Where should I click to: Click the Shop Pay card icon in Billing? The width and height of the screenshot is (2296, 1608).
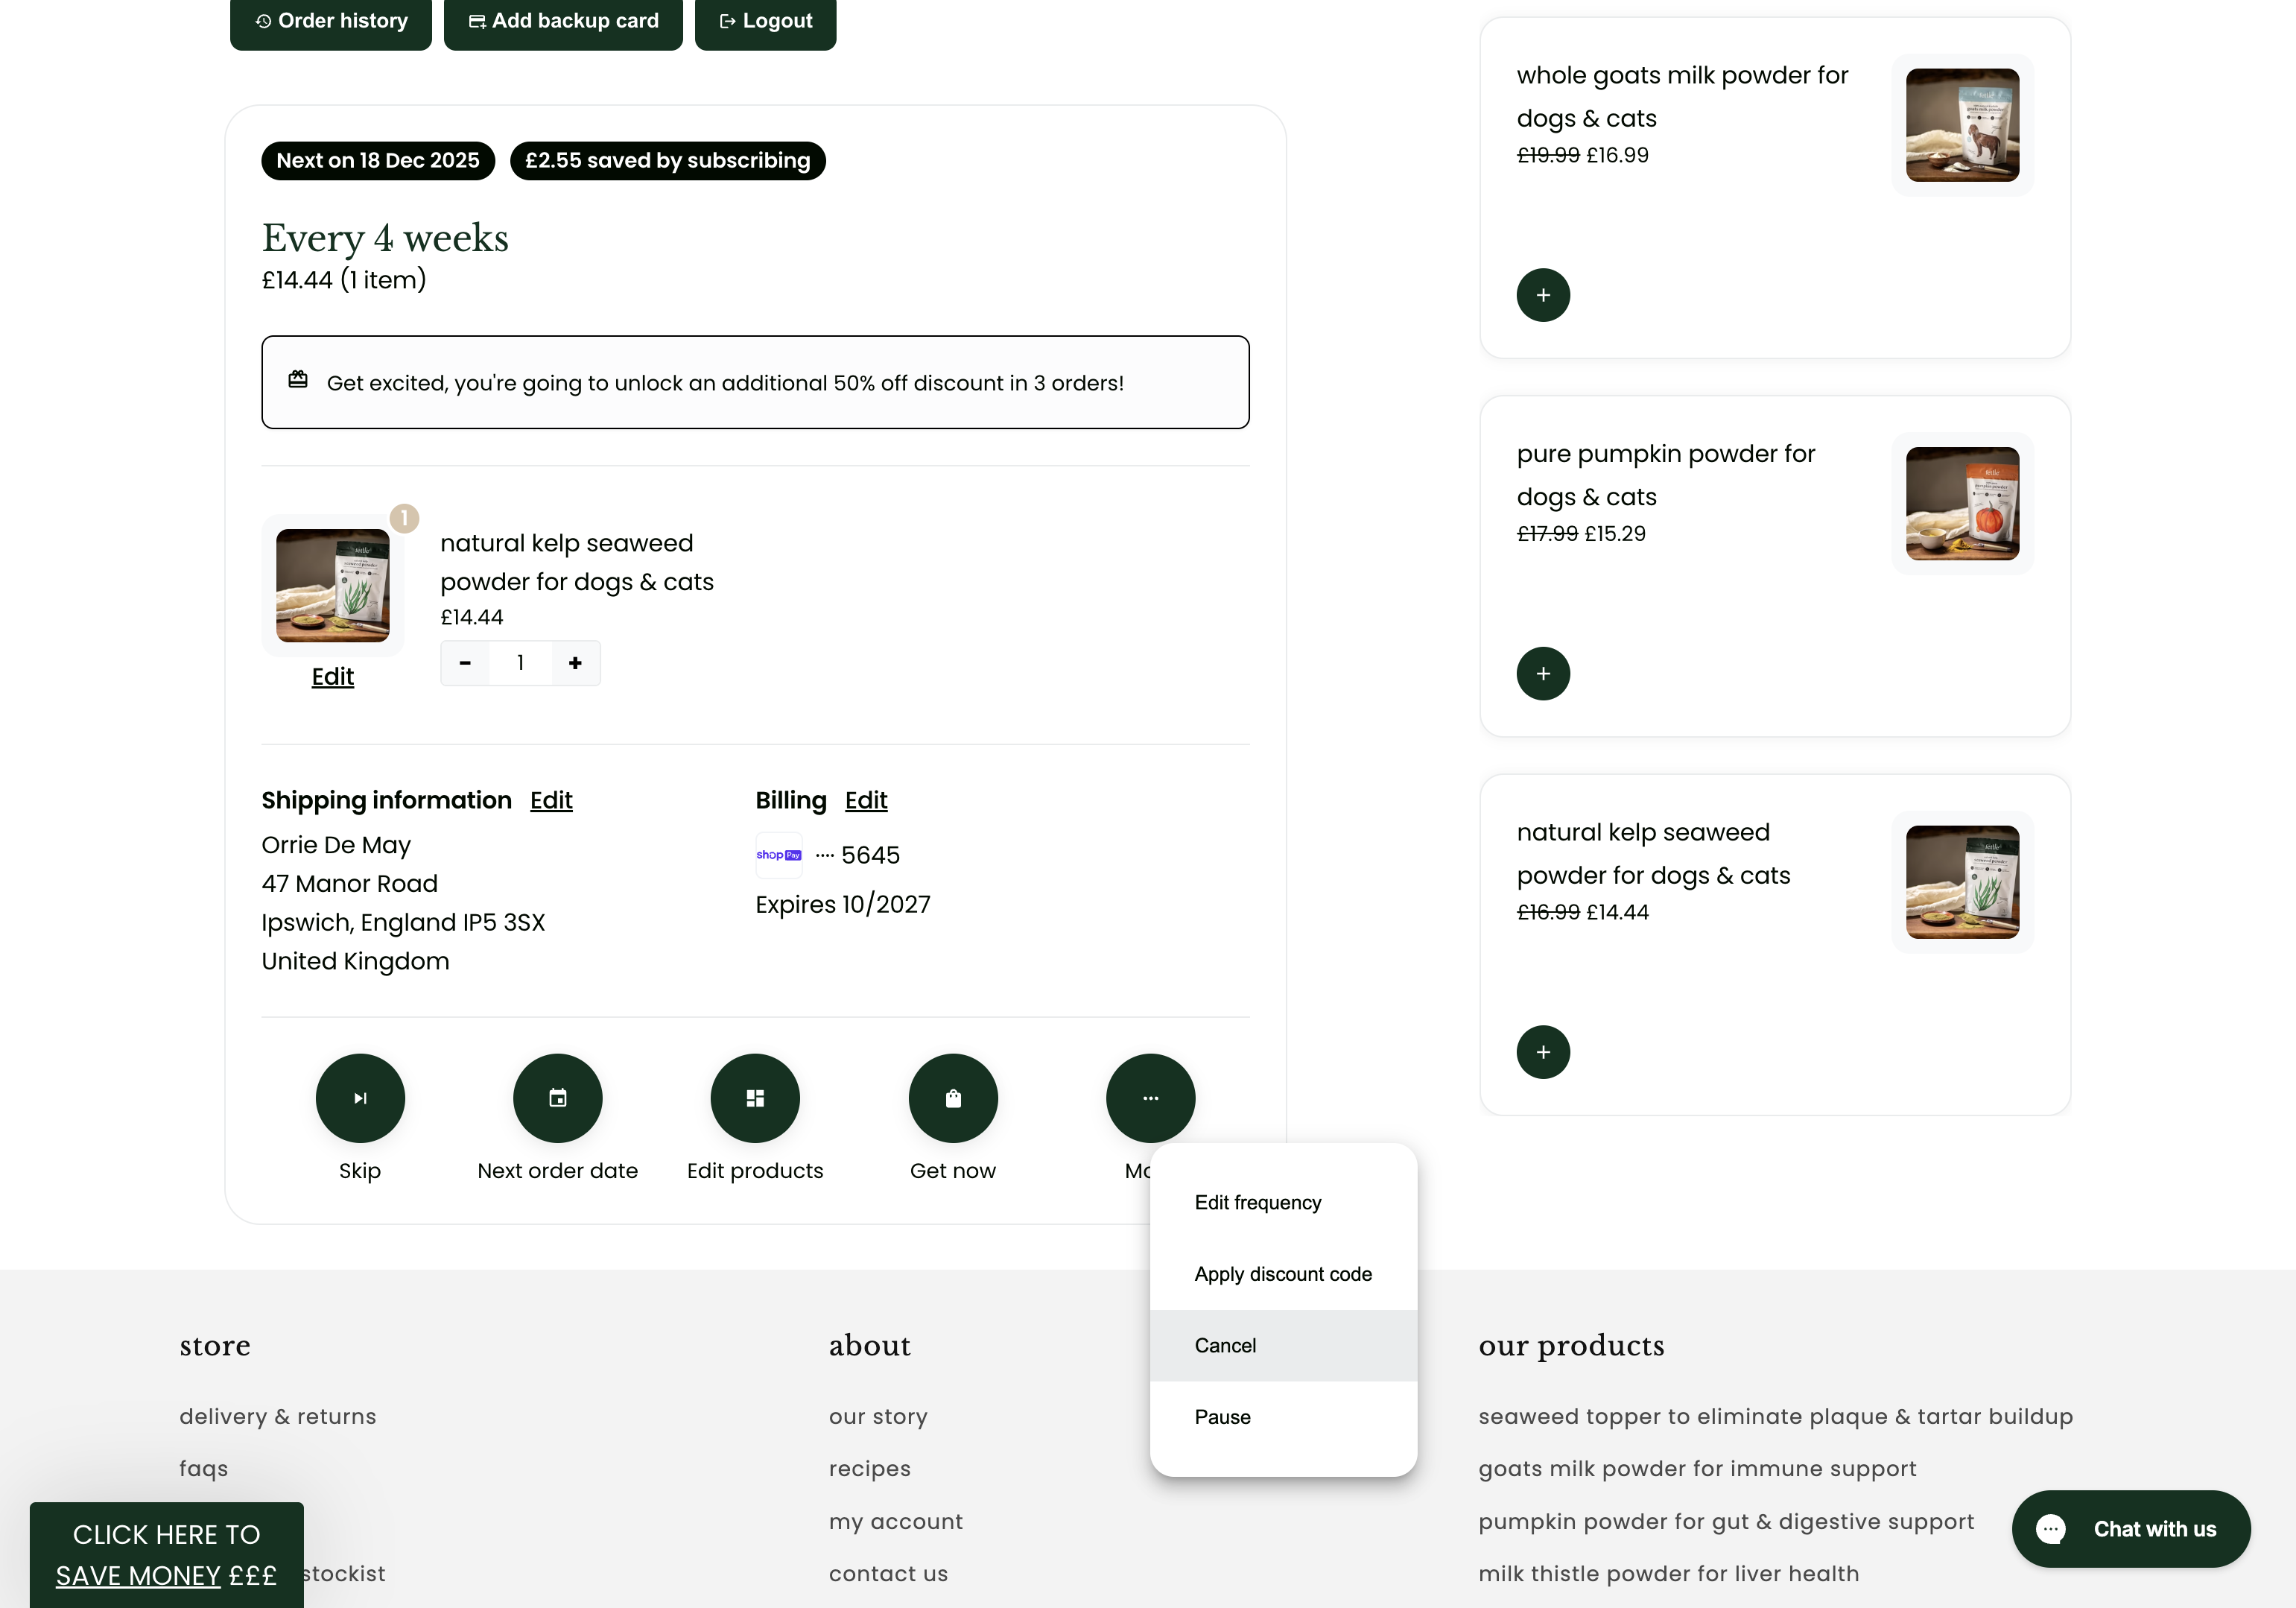(779, 855)
